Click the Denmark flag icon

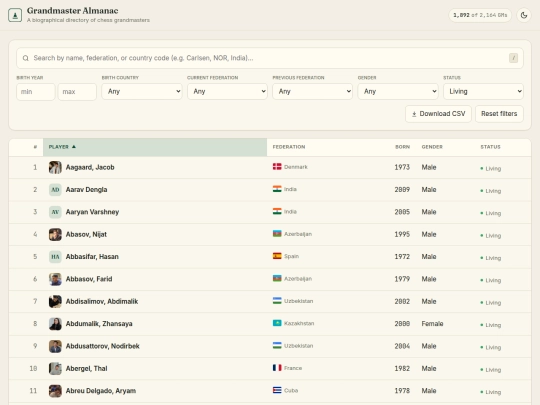coord(277,167)
